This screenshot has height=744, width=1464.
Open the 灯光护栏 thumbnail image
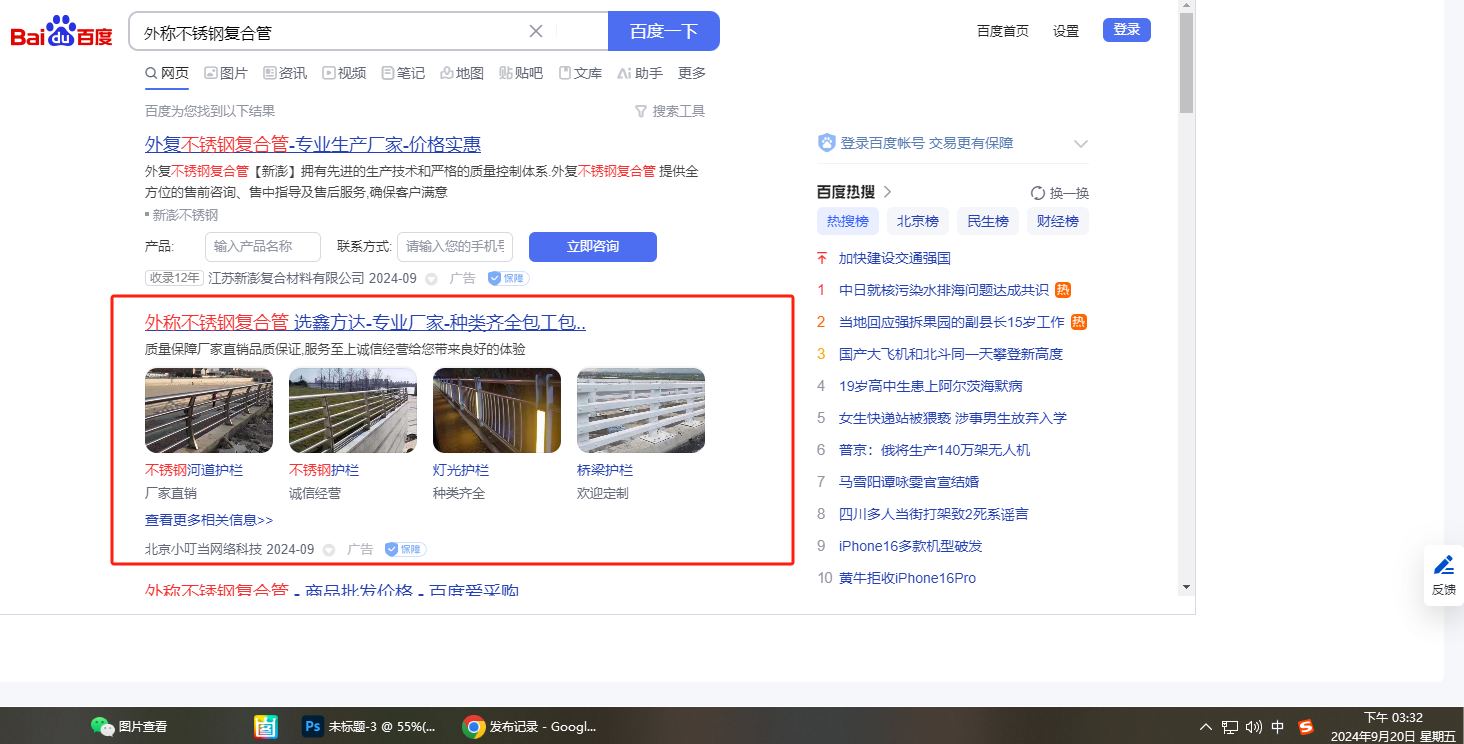click(x=497, y=411)
